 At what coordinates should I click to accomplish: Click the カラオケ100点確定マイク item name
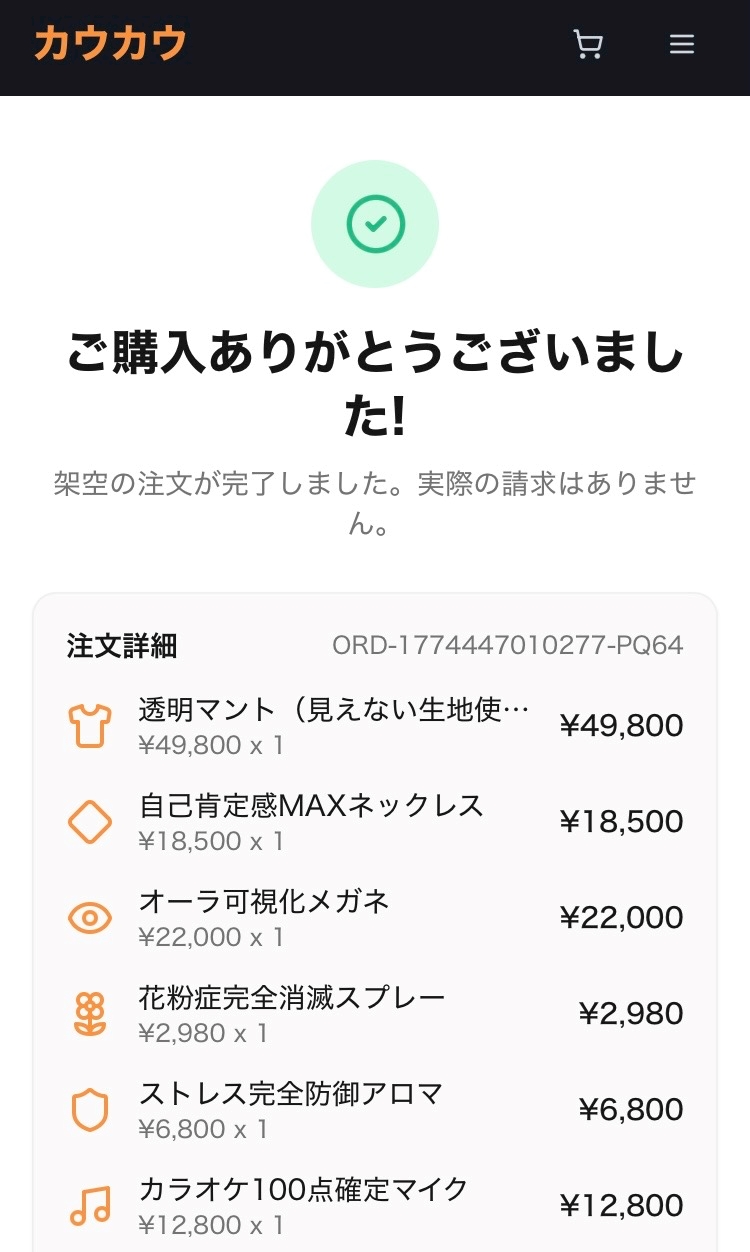[x=304, y=1189]
